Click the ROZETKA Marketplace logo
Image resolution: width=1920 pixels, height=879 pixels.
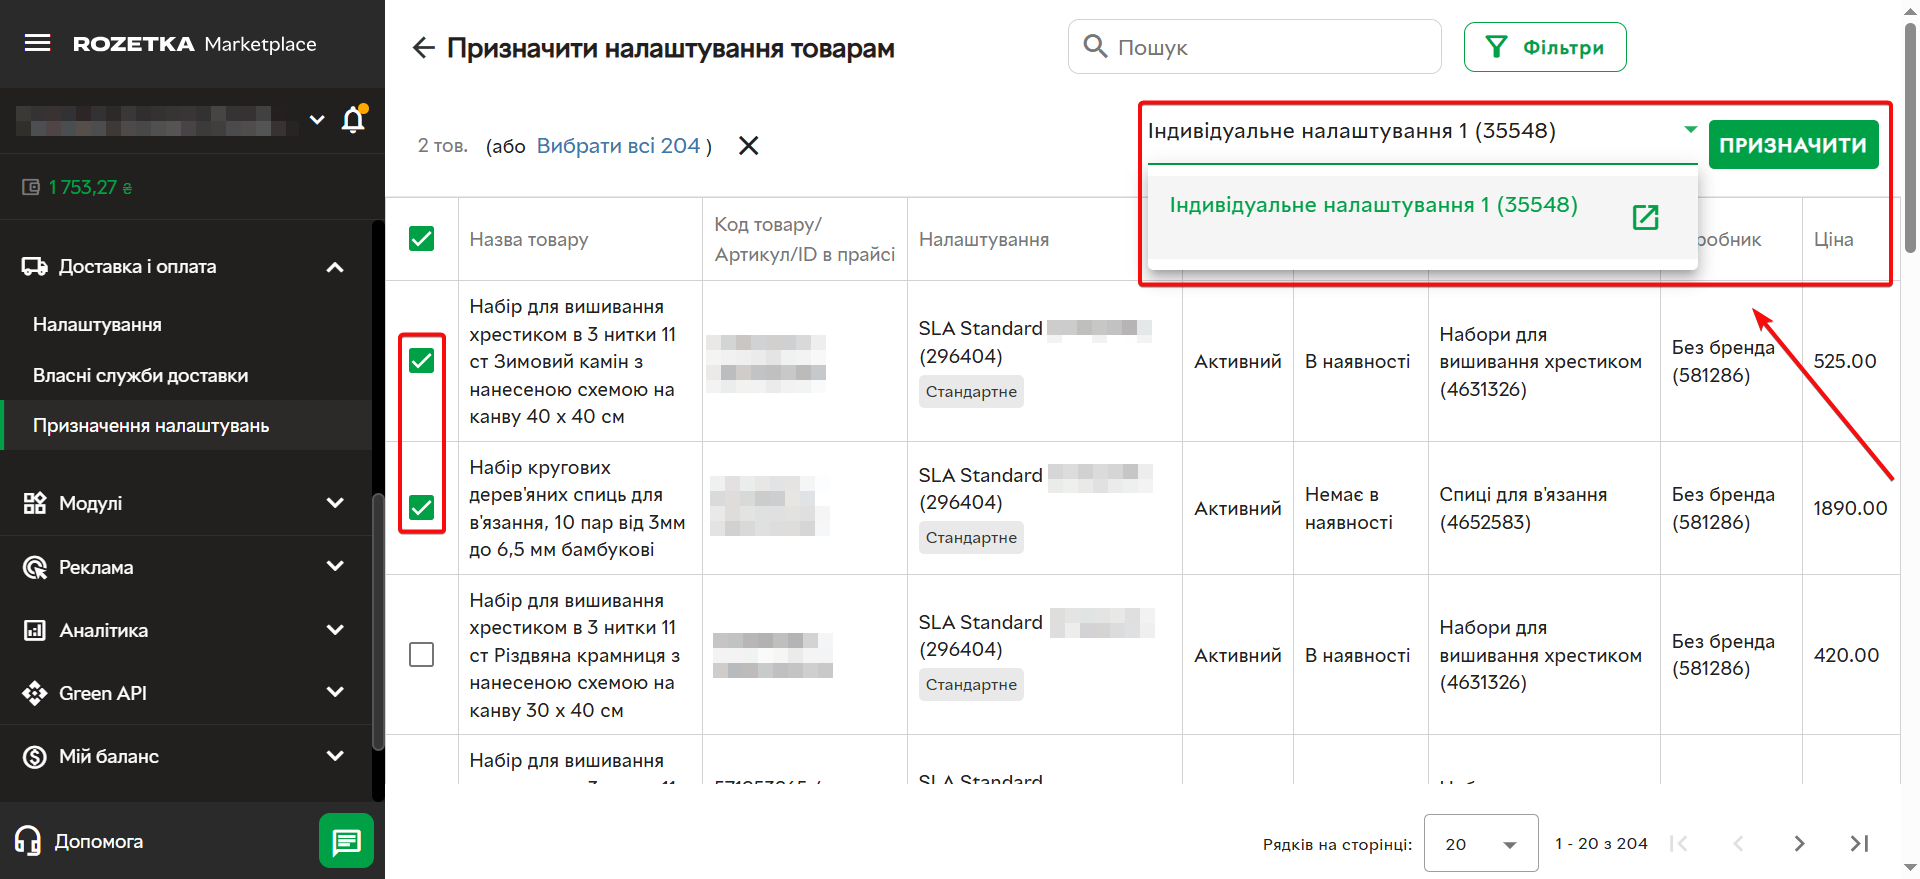(x=194, y=44)
